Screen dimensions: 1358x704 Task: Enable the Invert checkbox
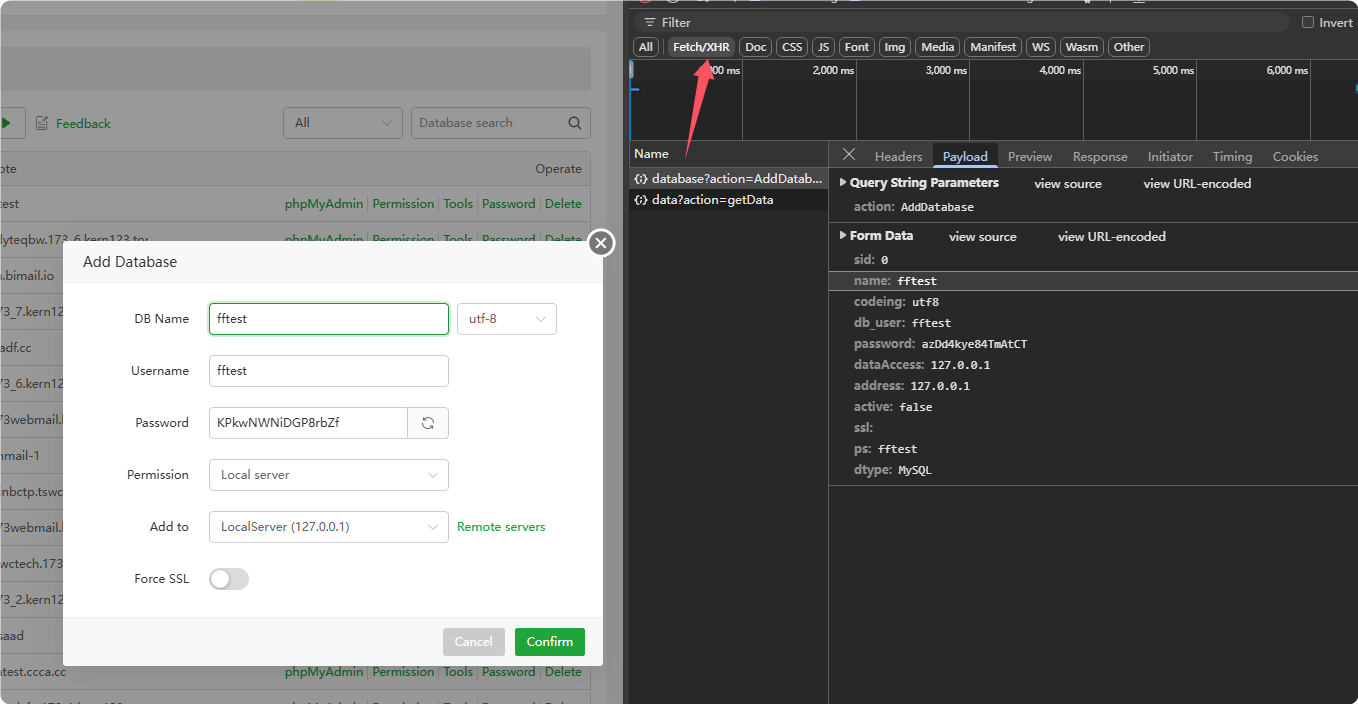click(1308, 22)
